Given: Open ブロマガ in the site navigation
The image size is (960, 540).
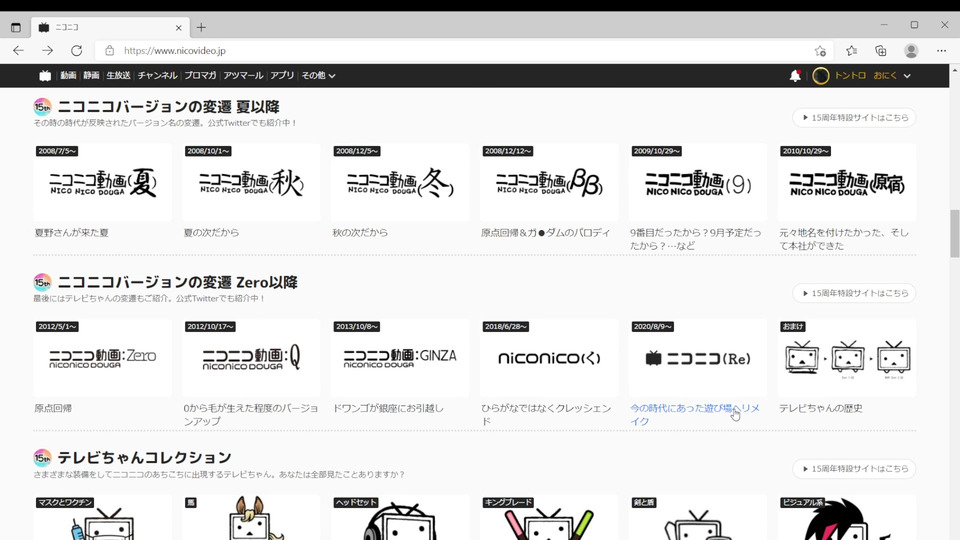Looking at the screenshot, I should tap(200, 75).
